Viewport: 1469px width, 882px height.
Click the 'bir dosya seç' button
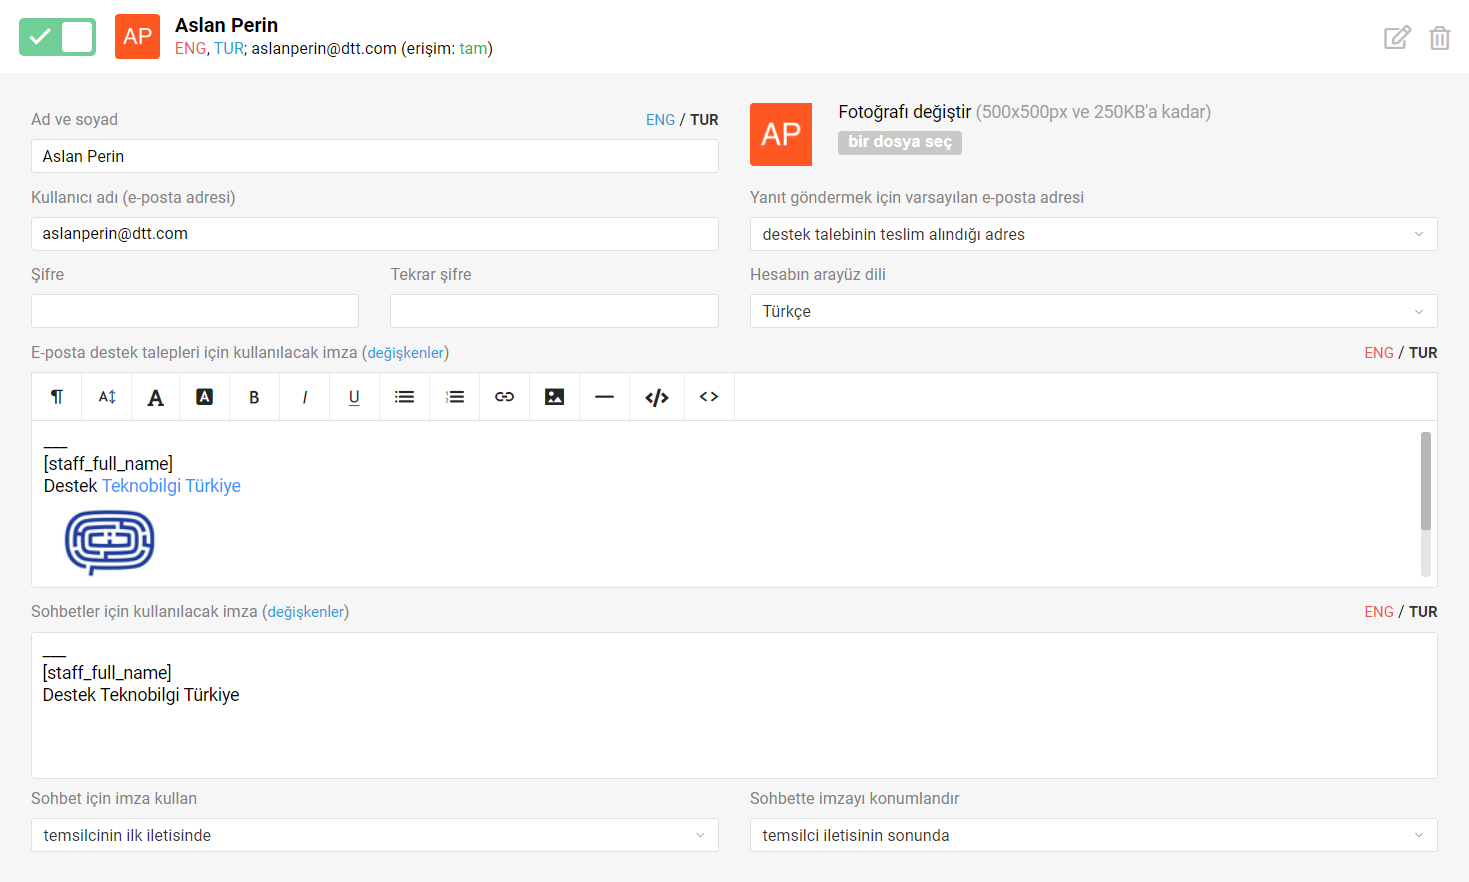tap(899, 142)
